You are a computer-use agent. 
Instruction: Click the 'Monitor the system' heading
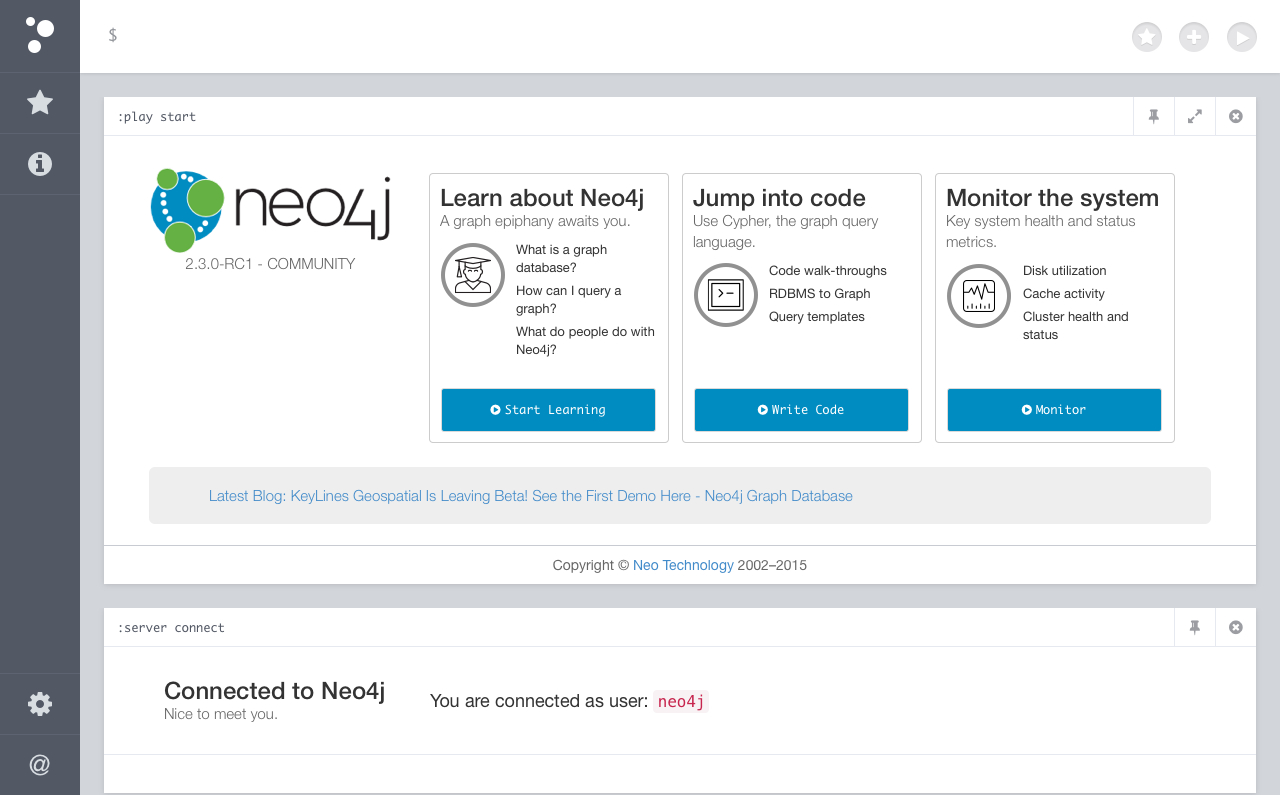1052,198
